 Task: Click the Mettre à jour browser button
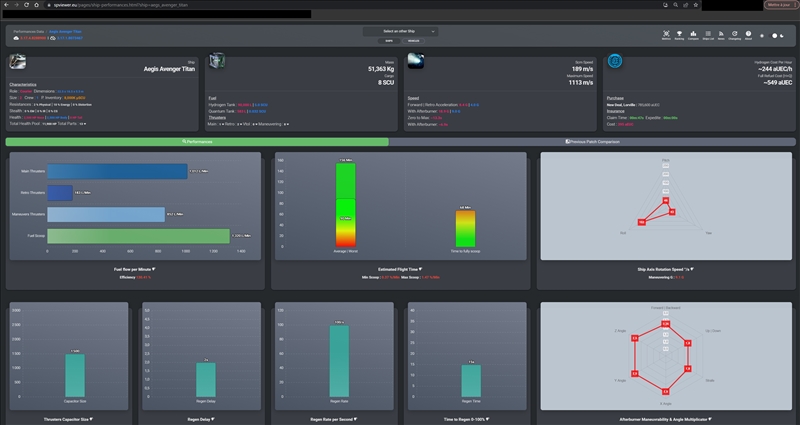pos(781,5)
